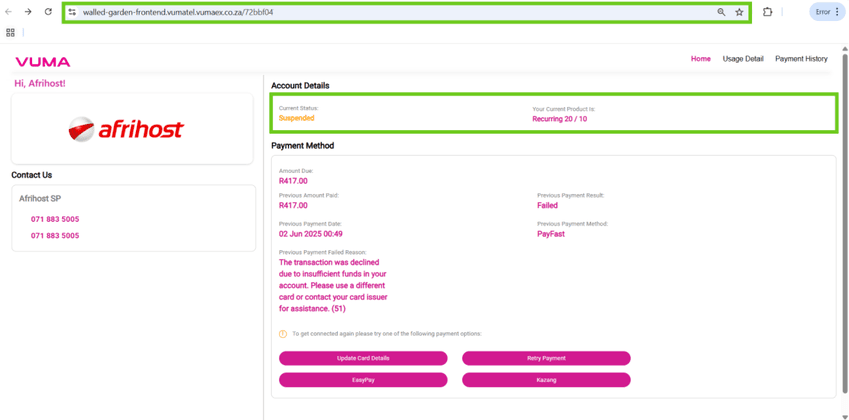Click the Update Card Details button
The height and width of the screenshot is (420, 849).
click(x=363, y=358)
